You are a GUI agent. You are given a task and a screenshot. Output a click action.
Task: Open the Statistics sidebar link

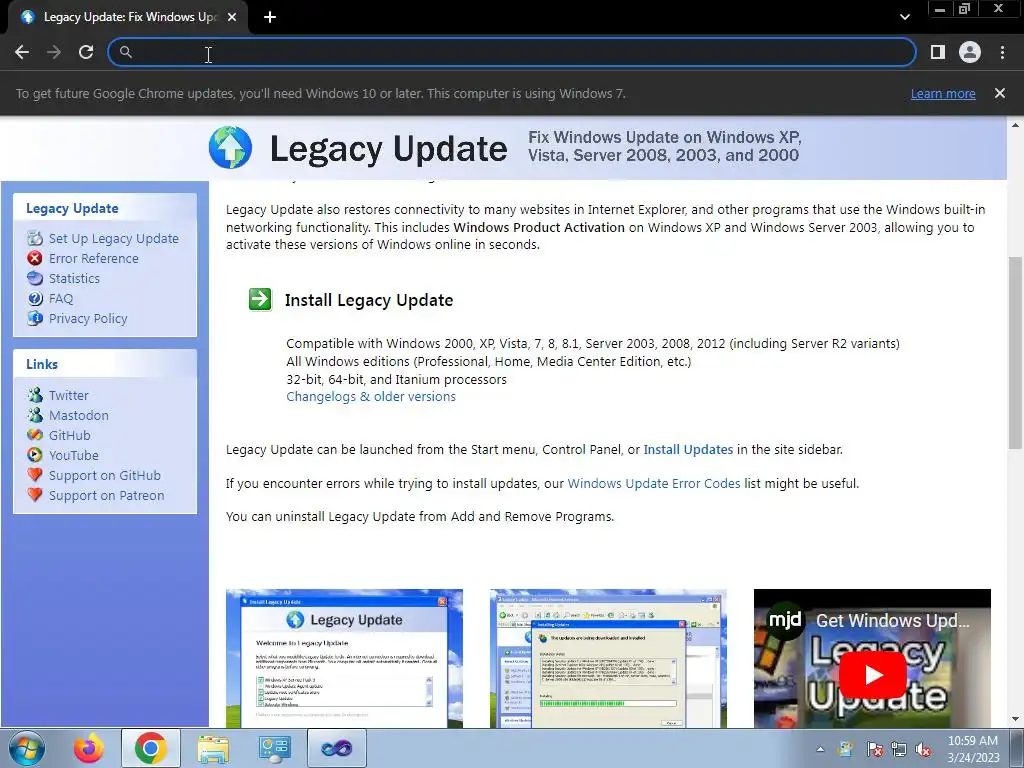[x=74, y=278]
